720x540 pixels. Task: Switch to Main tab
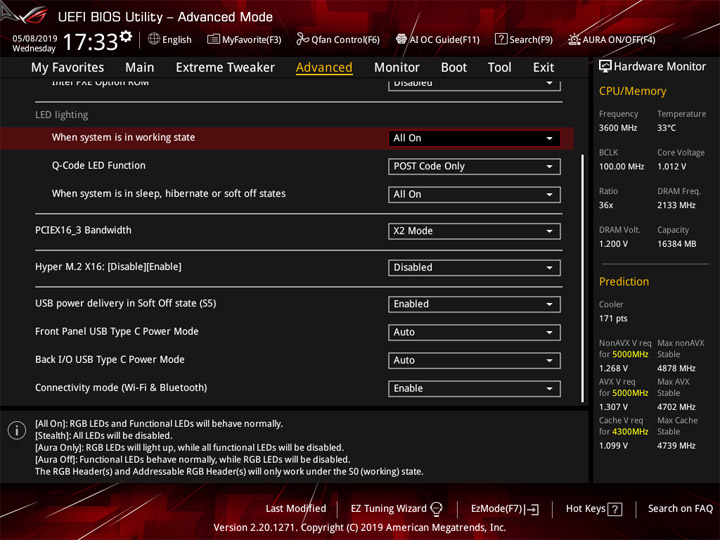pos(140,68)
